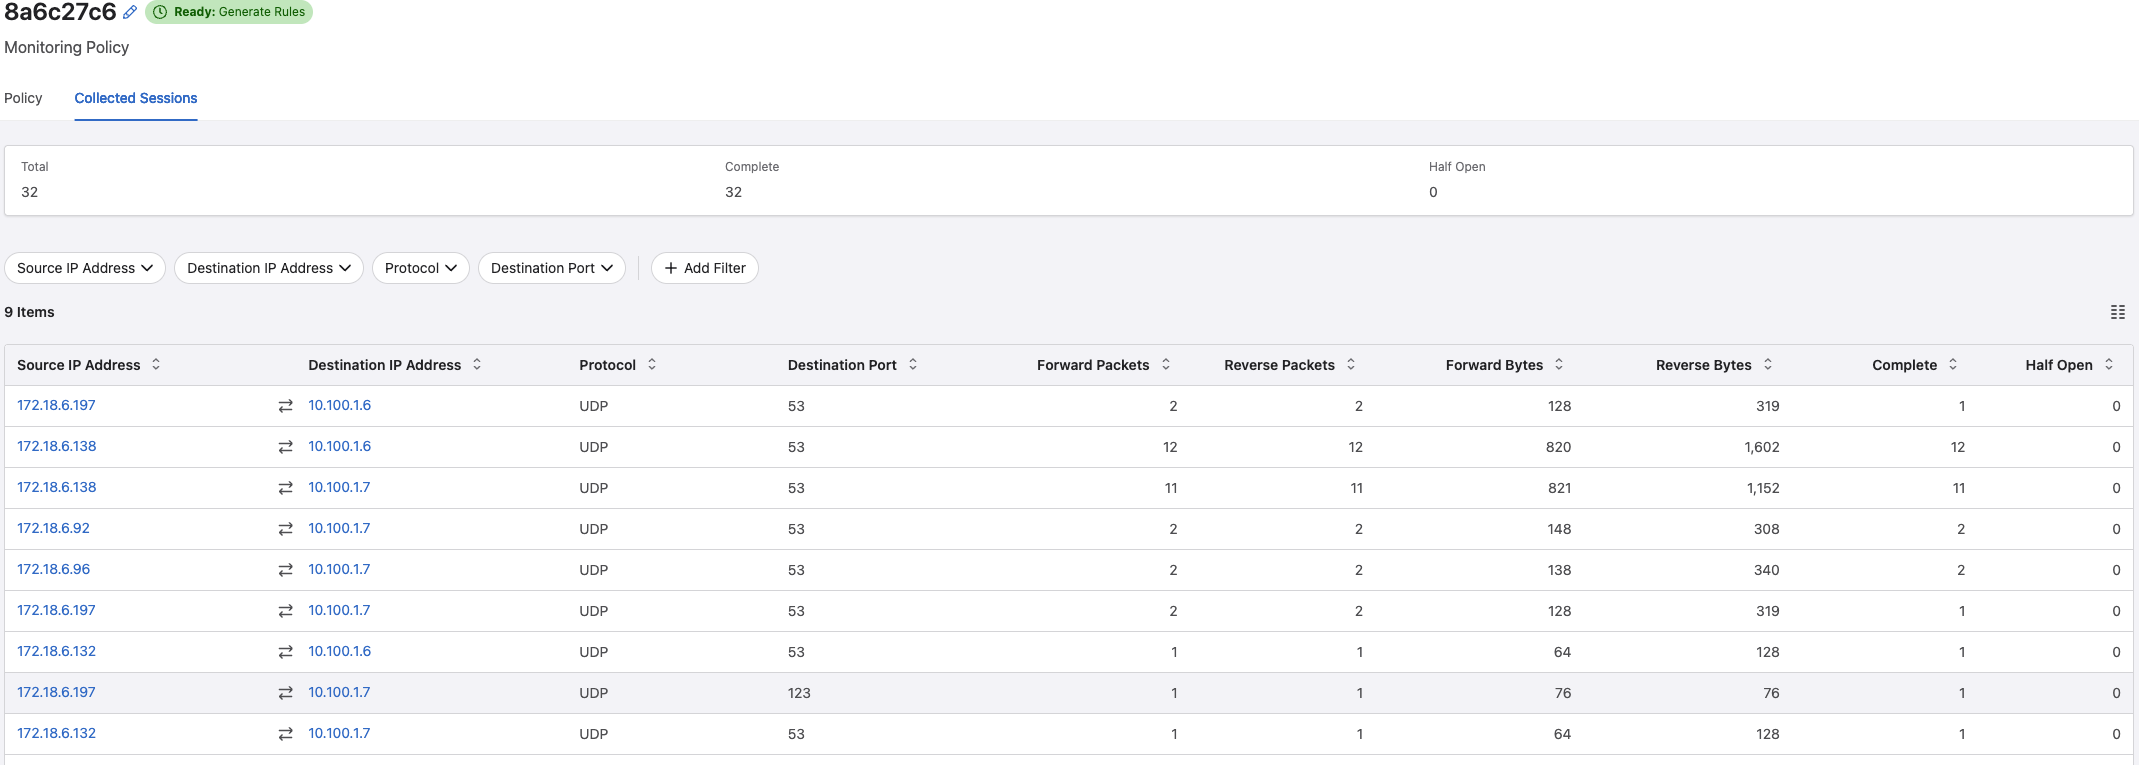Click the pencil edit icon beside 8a6c27c6
The height and width of the screenshot is (765, 2139).
[x=130, y=12]
